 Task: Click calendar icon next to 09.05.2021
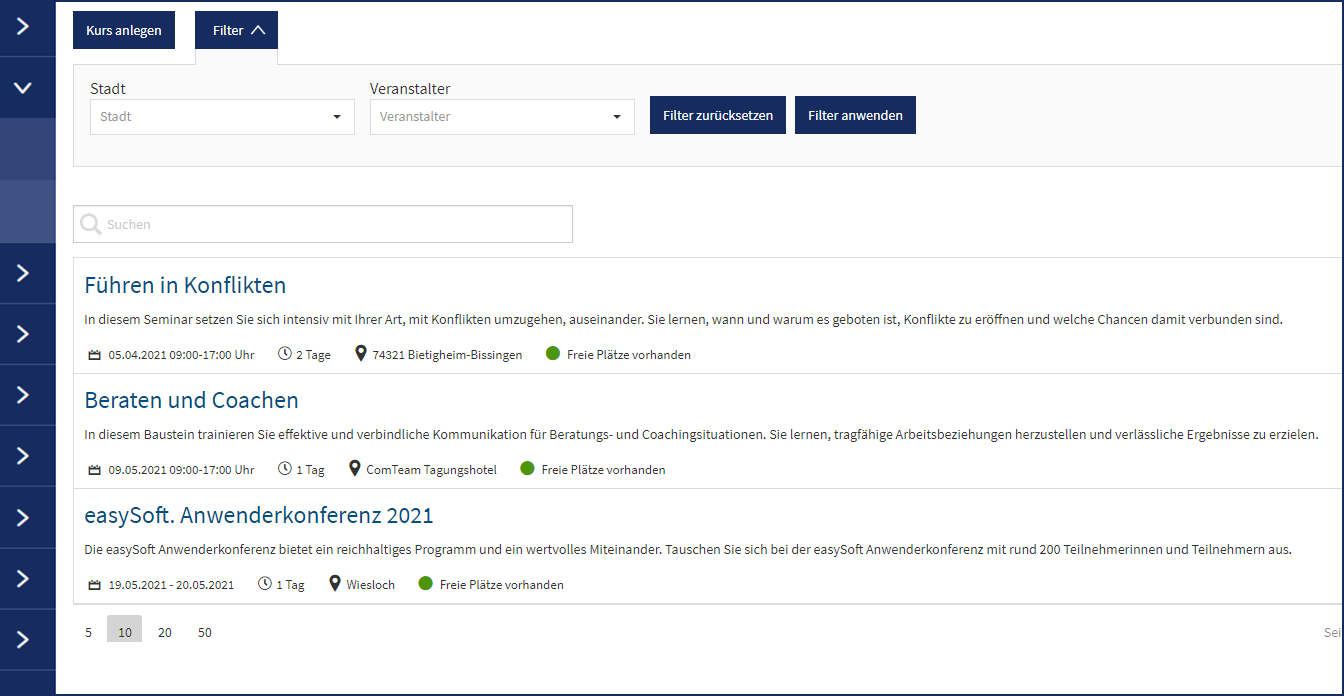[x=95, y=470]
